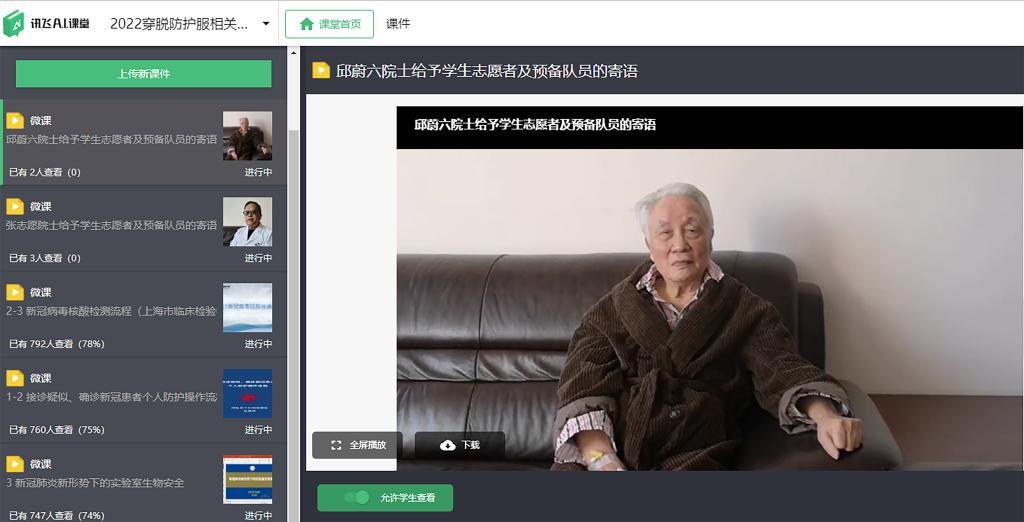The width and height of the screenshot is (1024, 522).
Task: Click the 下载 button label
Action: click(x=470, y=445)
